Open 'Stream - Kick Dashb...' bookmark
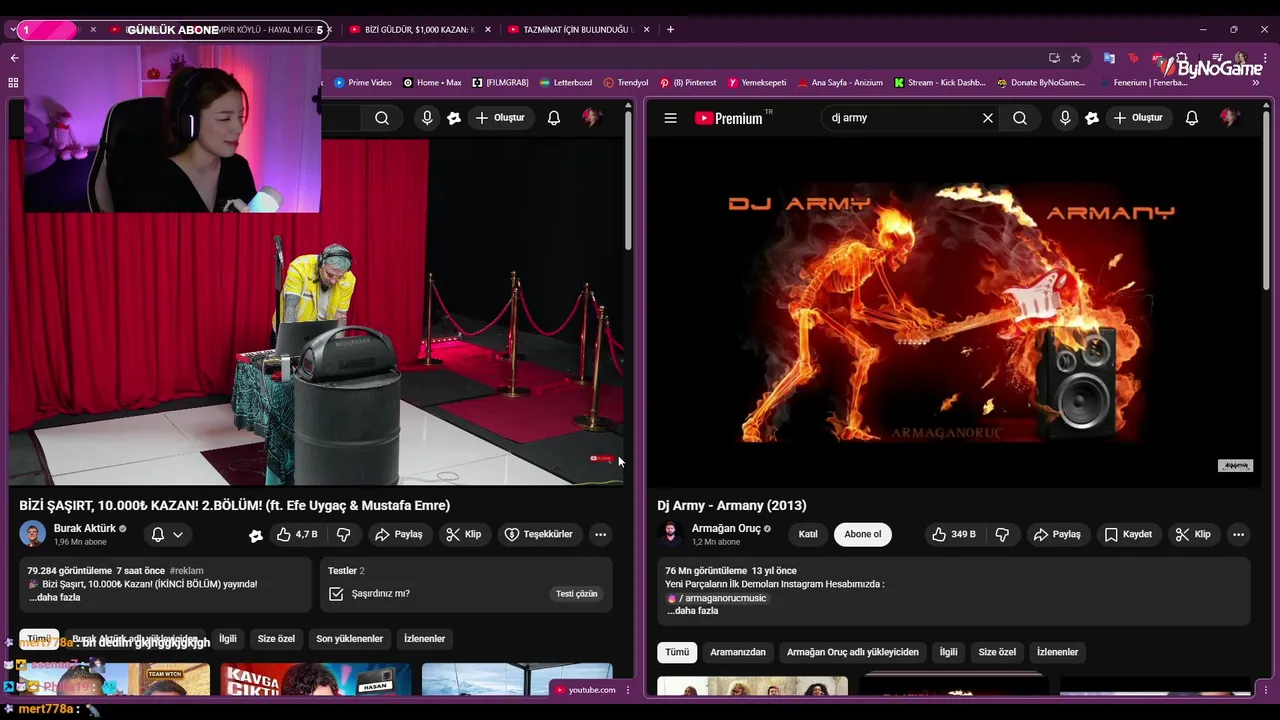The image size is (1280, 720). tap(940, 83)
